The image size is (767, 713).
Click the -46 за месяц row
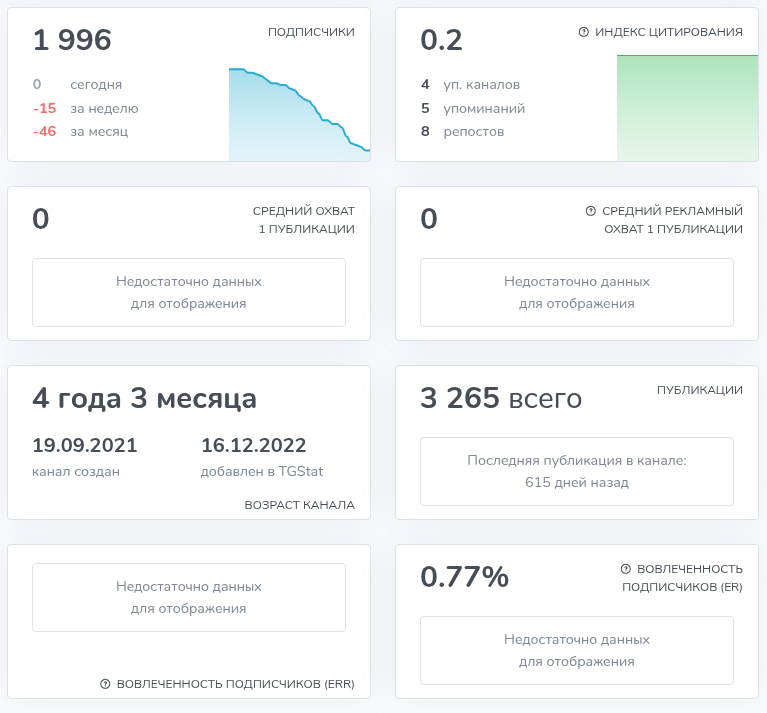pos(80,132)
